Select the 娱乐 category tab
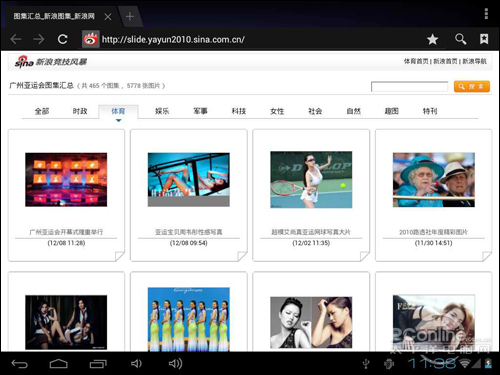The image size is (500, 375). 162,111
